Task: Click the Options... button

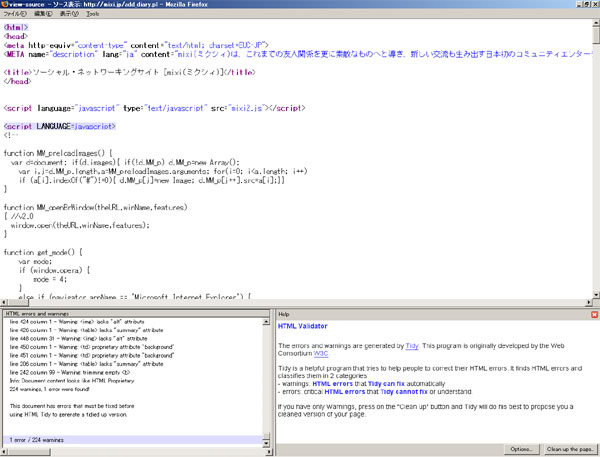Action: pos(521,449)
